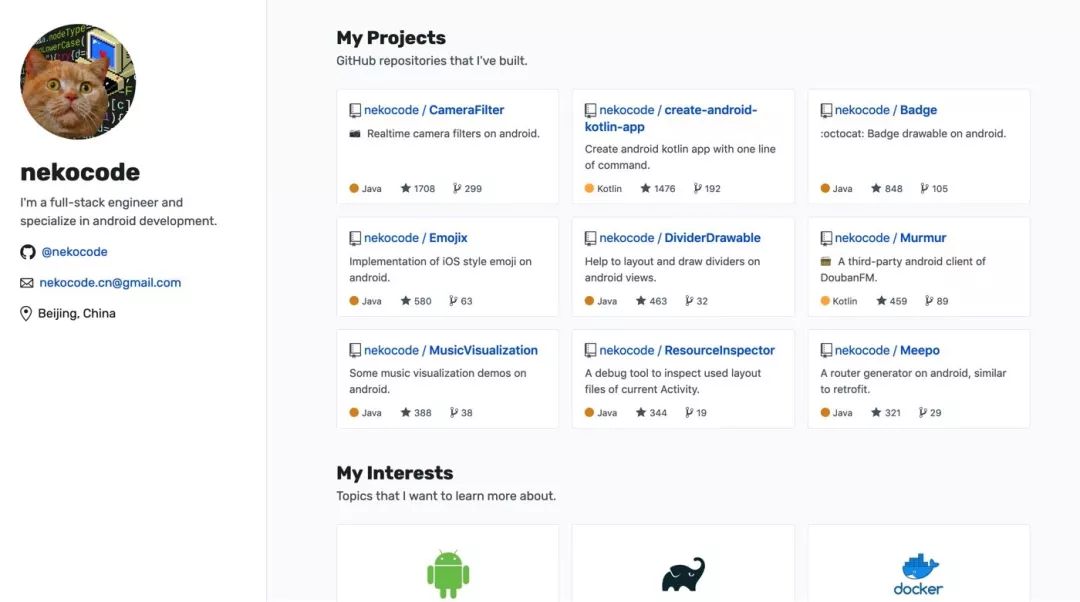Click the location pin icon near Beijing, China

coord(25,313)
